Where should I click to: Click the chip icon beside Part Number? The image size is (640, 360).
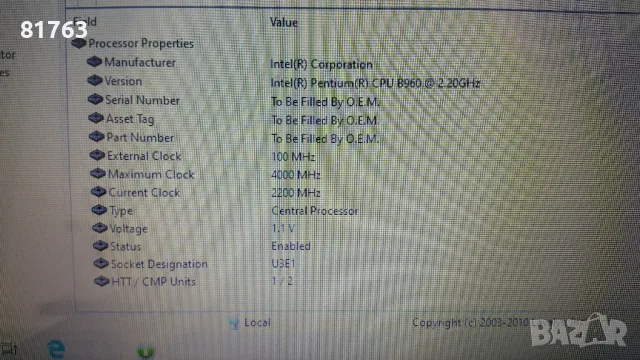pyautogui.click(x=97, y=136)
